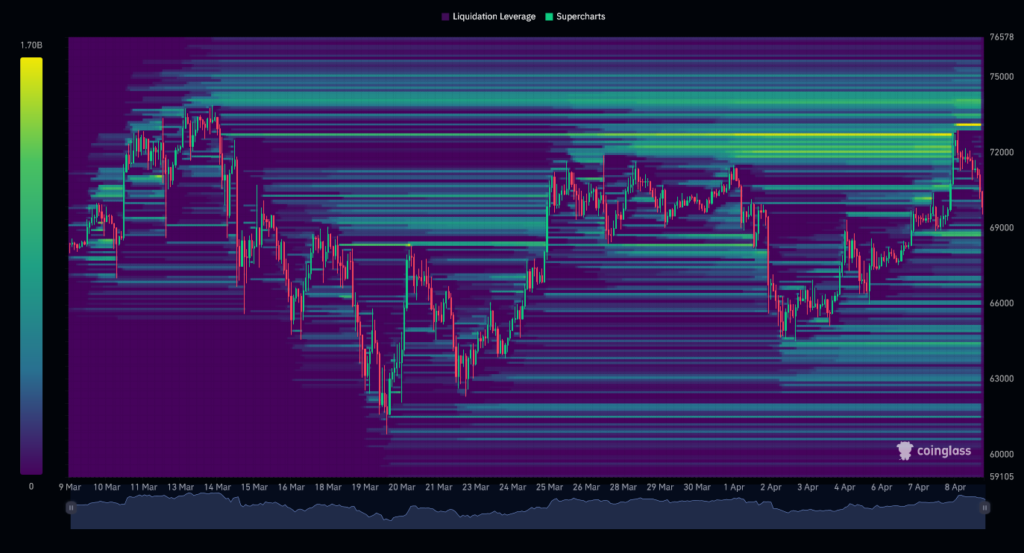The image size is (1024, 553).
Task: Click the 14 Mar date label
Action: point(217,487)
